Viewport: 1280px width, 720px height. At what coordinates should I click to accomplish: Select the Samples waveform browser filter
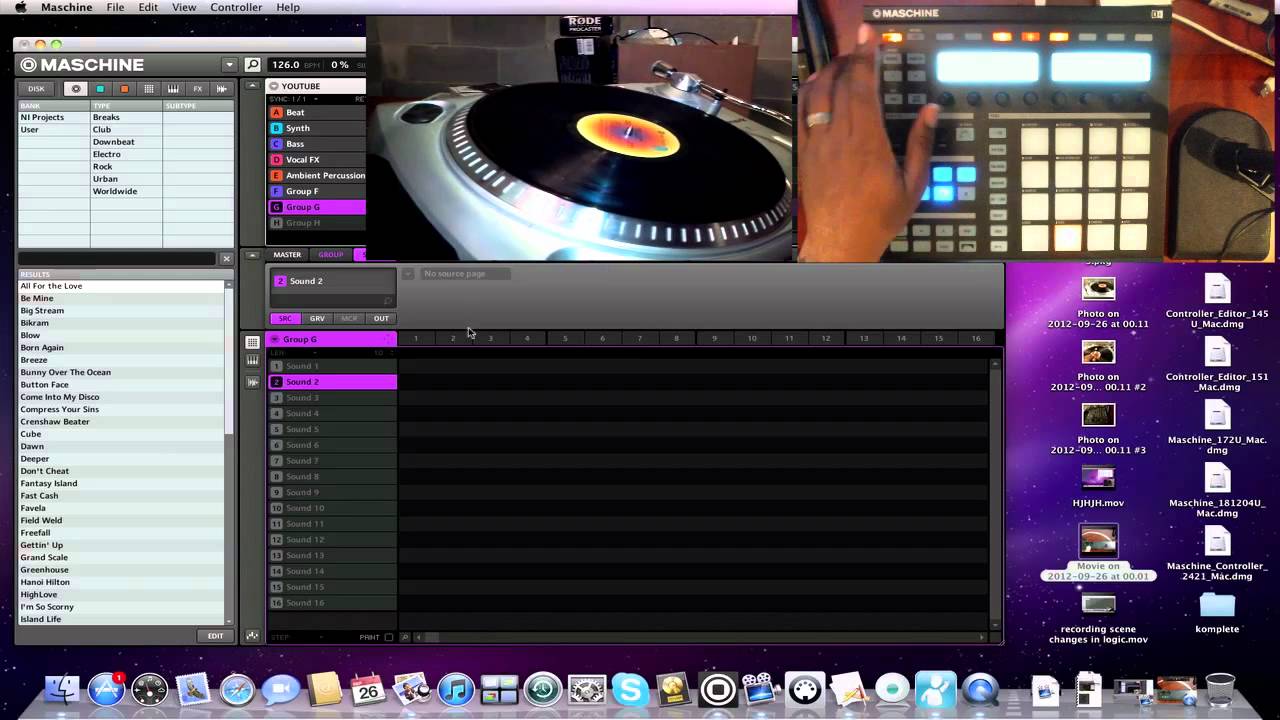click(222, 89)
